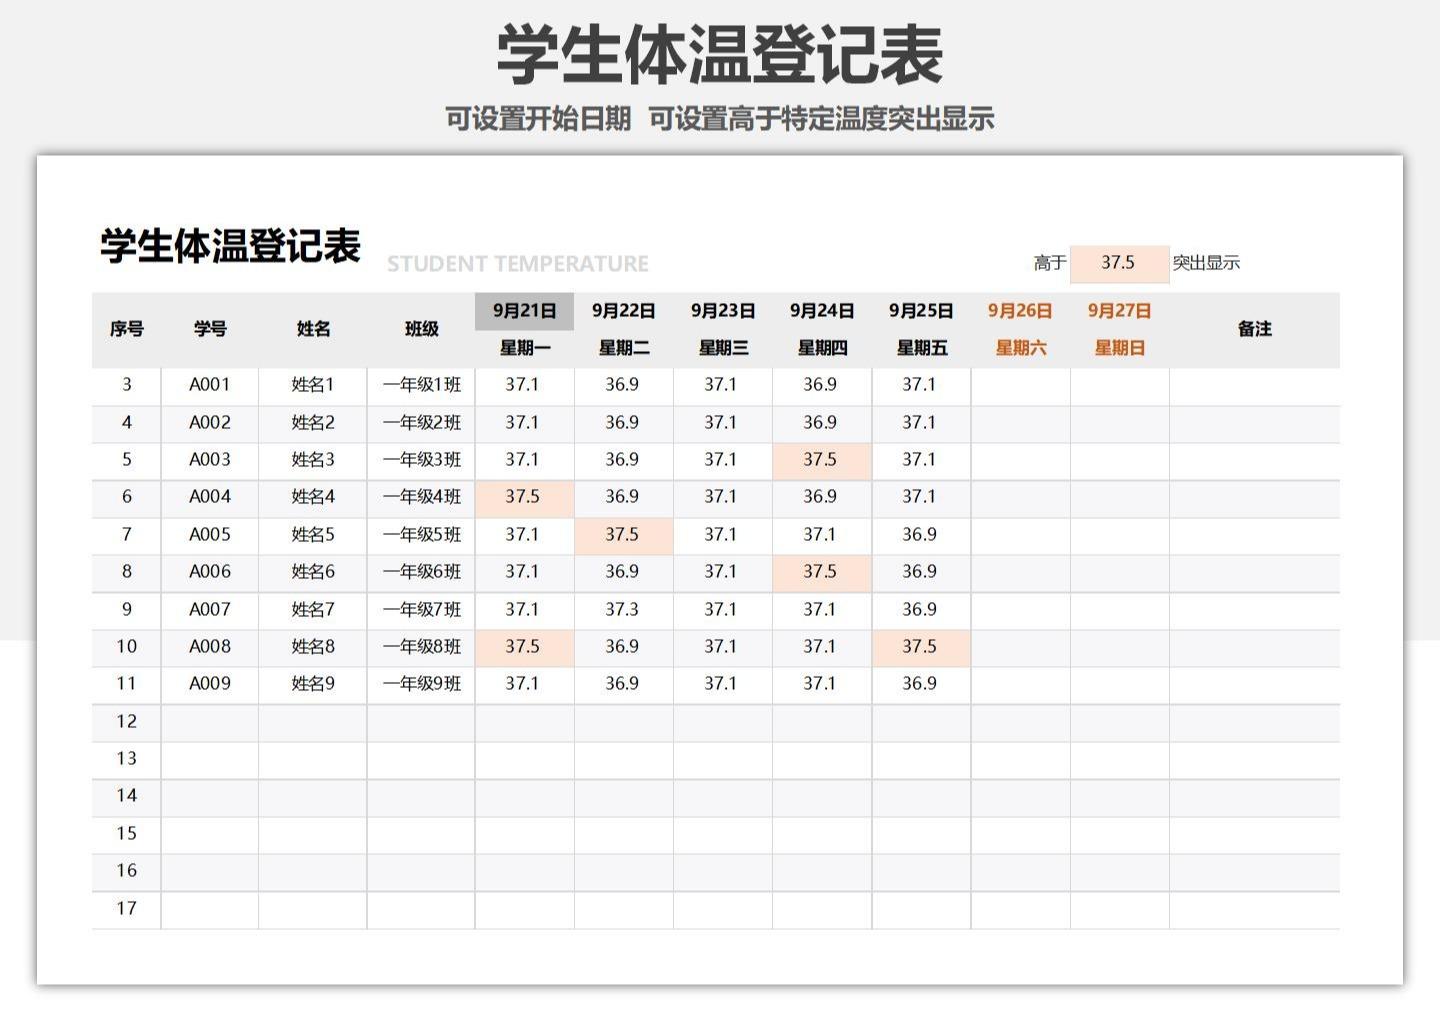Click the name cell 姓名5
1440x1018 pixels.
point(313,535)
